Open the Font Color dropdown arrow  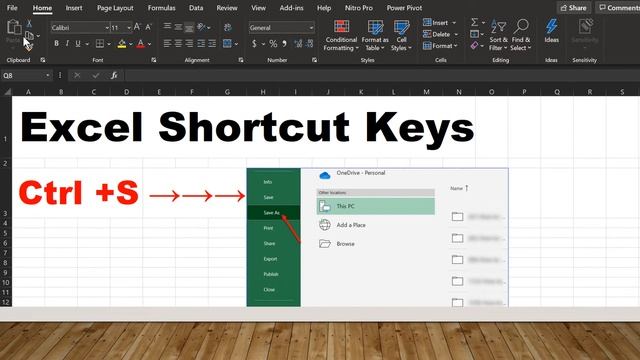tap(150, 44)
